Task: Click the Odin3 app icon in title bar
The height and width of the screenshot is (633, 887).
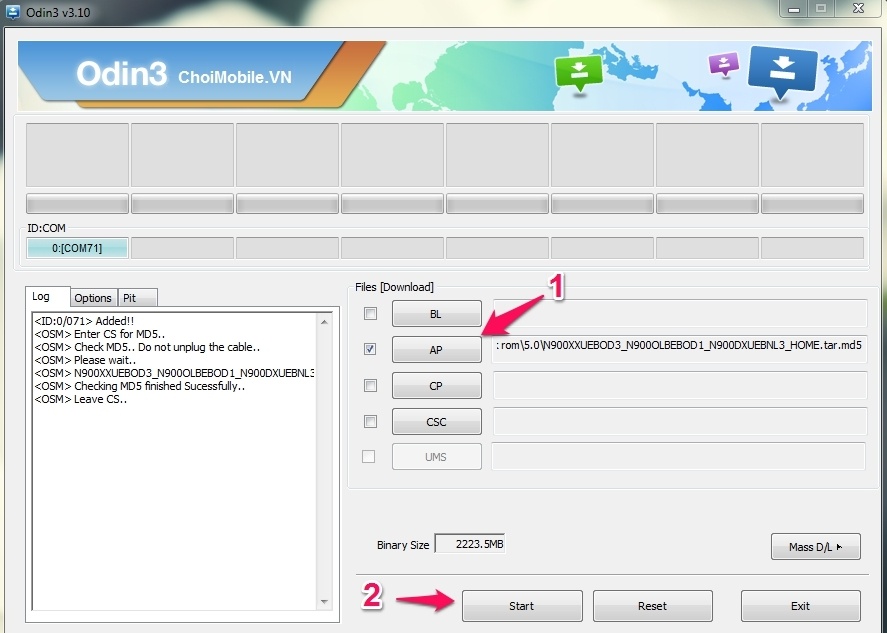Action: [12, 12]
